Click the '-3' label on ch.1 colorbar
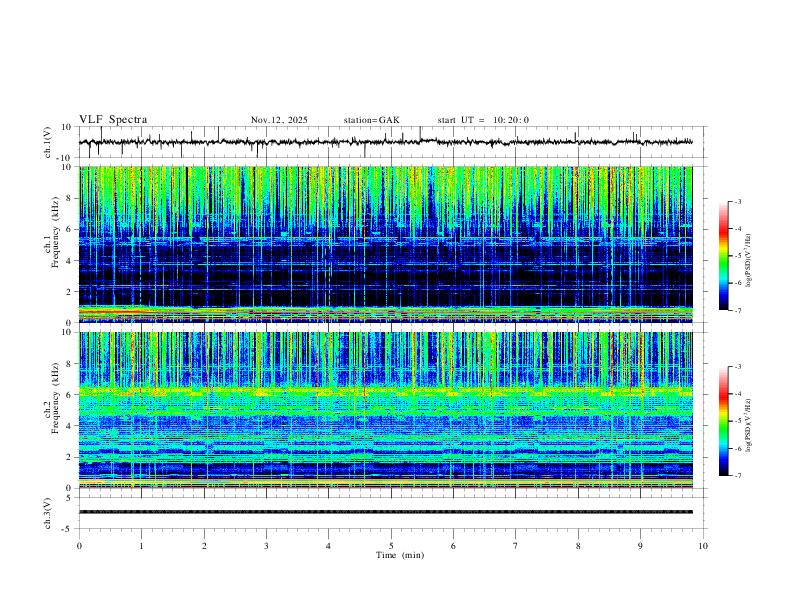Image resolution: width=792 pixels, height=612 pixels. point(737,201)
